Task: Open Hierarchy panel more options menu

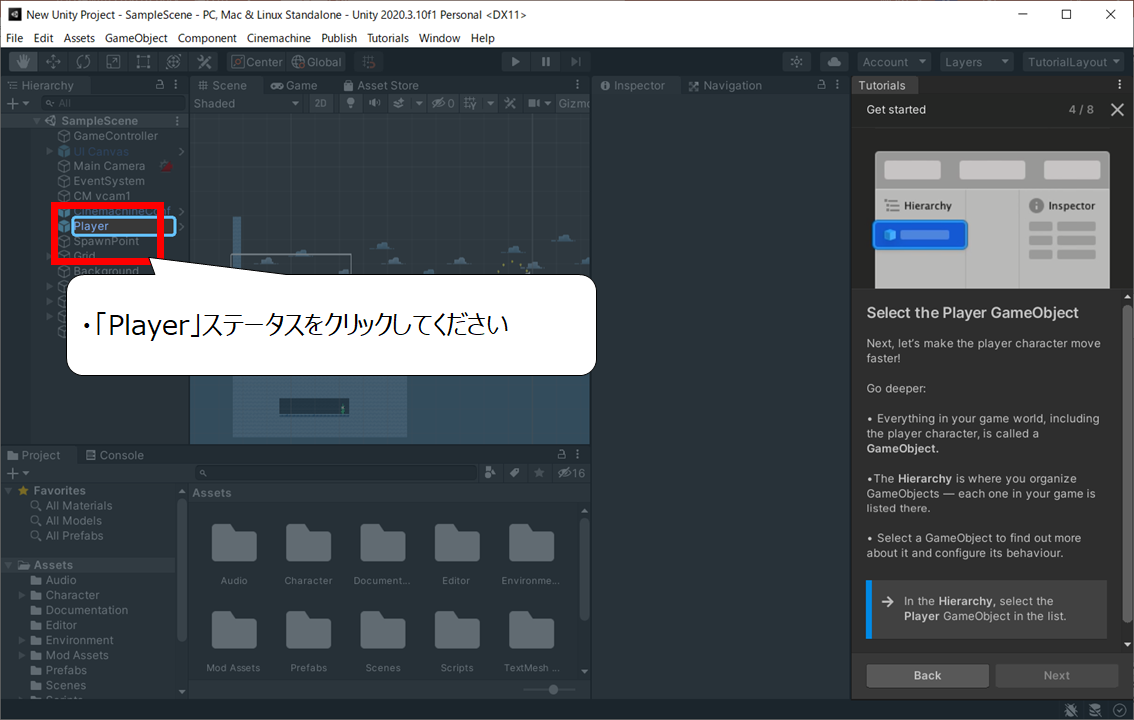Action: click(x=176, y=85)
